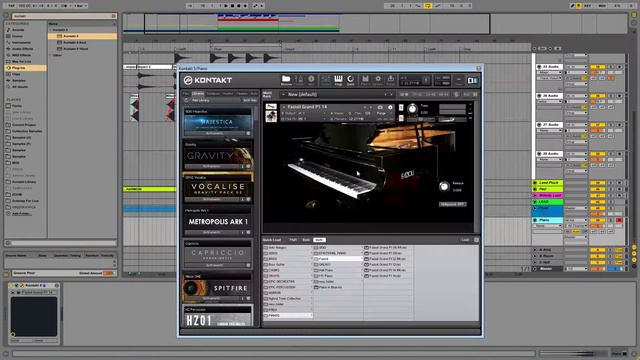Select the Bank tab in Quick-Load
The width and height of the screenshot is (640, 360).
tap(306, 240)
